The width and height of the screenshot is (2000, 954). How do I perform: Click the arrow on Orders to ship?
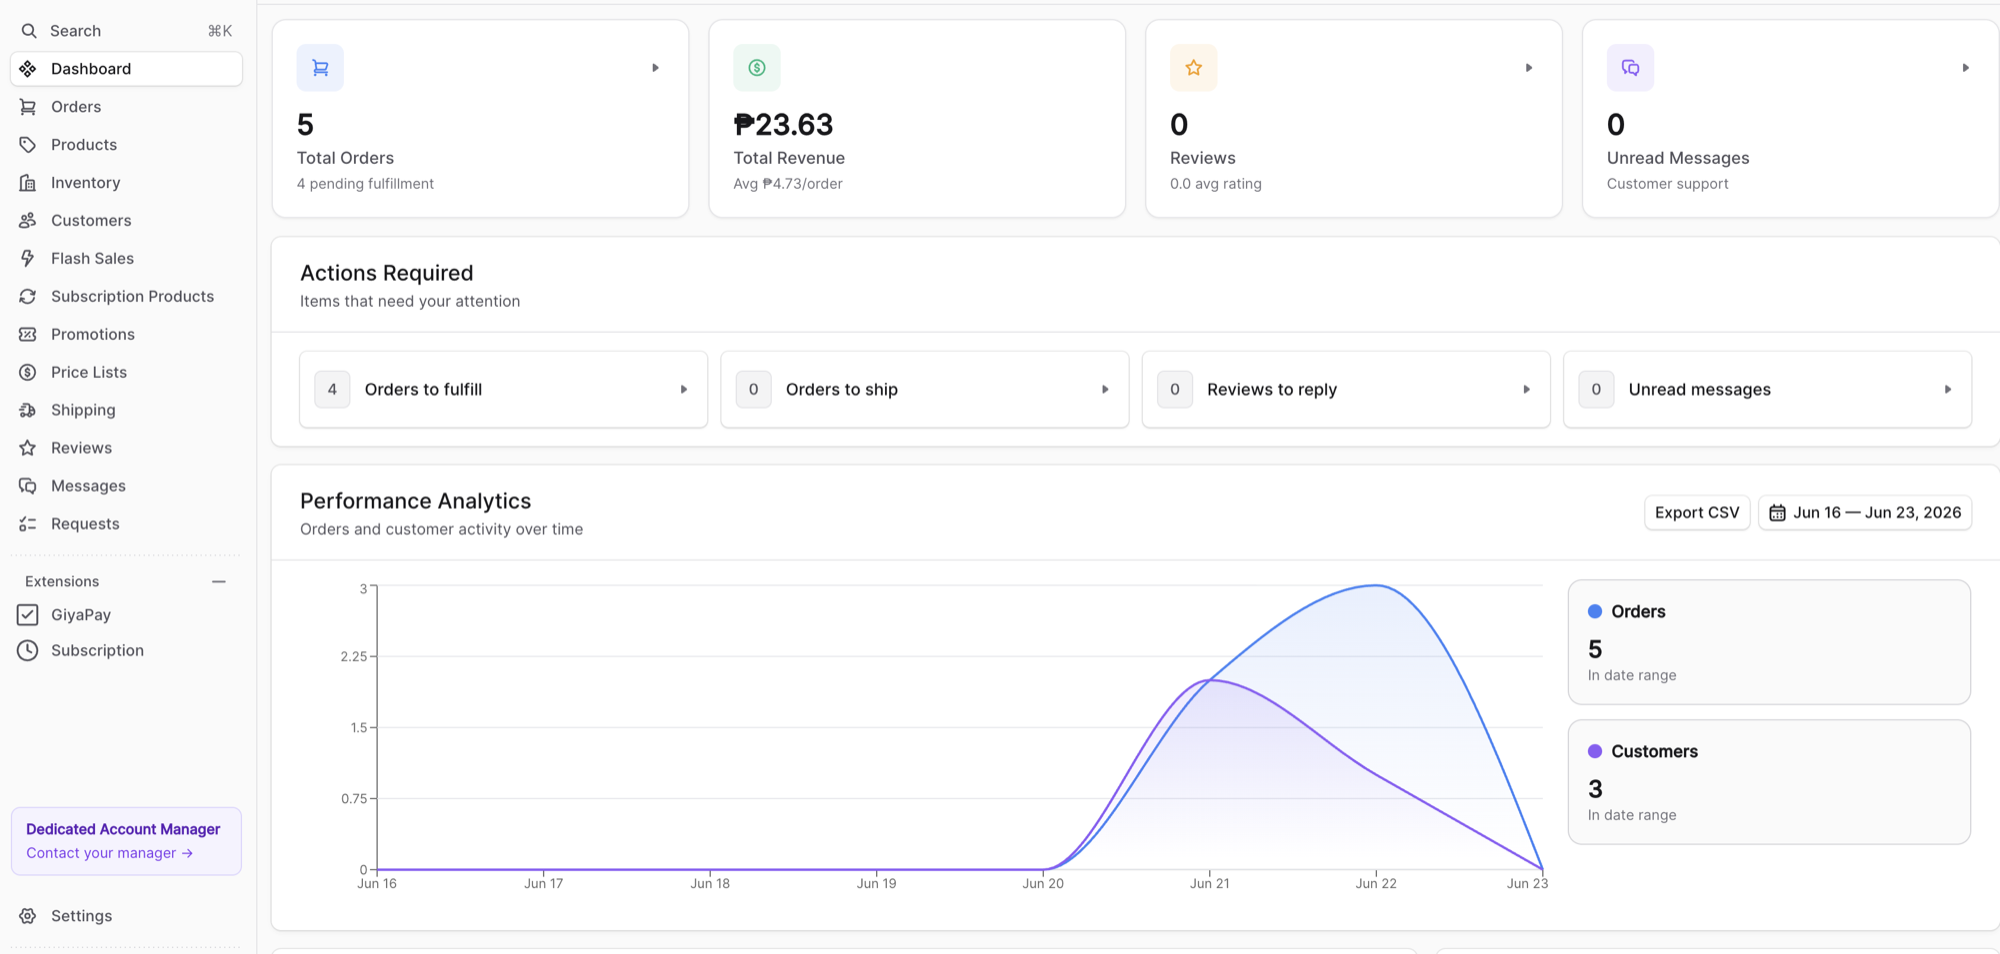coord(1105,390)
